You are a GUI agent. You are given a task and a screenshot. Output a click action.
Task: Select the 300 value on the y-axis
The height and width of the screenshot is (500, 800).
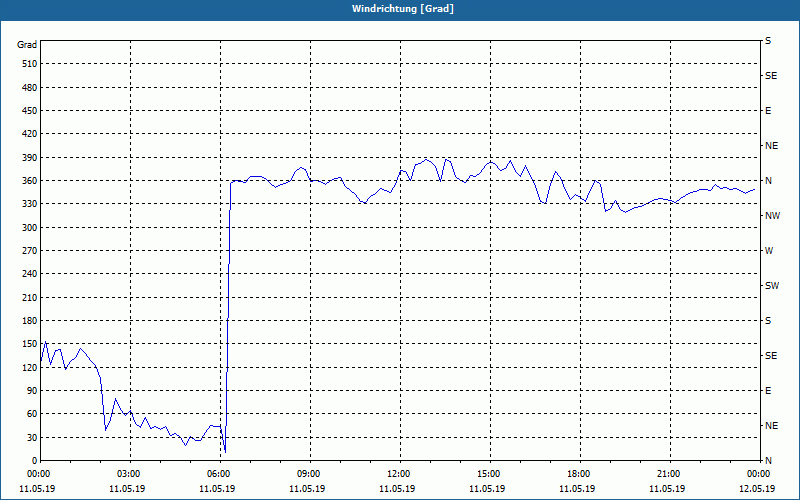30,228
